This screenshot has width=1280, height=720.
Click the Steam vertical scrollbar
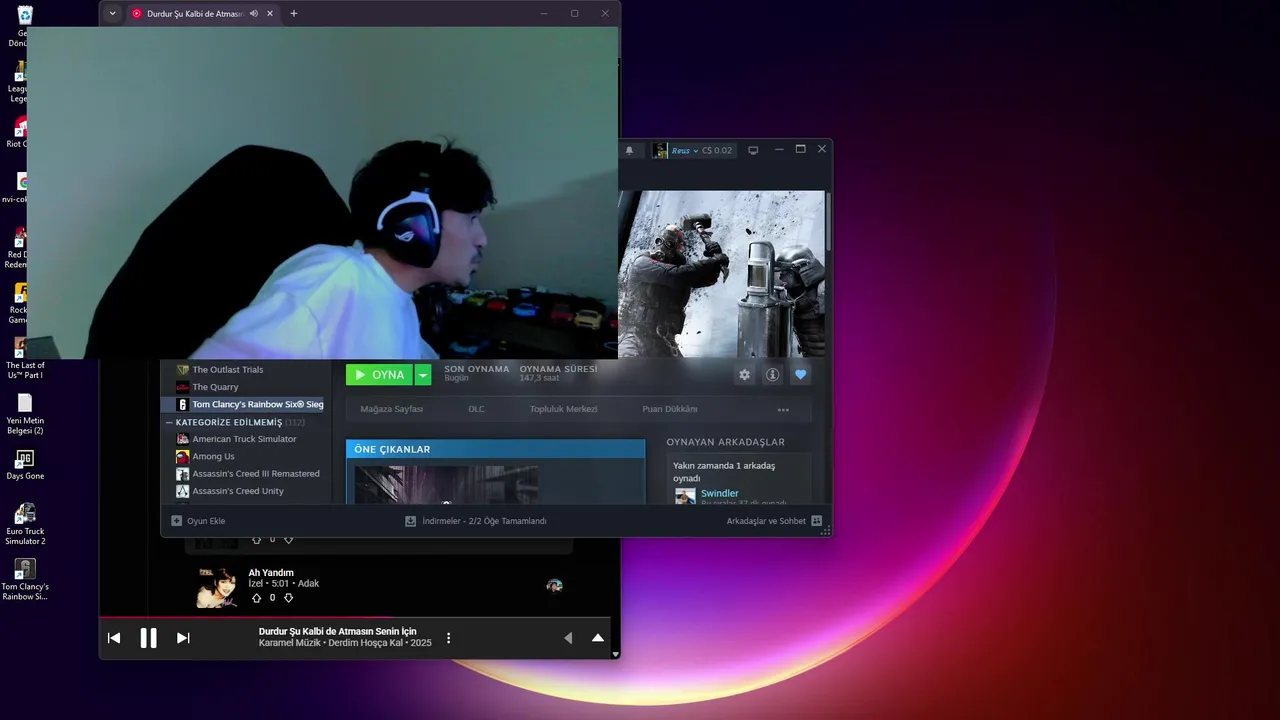(x=829, y=221)
